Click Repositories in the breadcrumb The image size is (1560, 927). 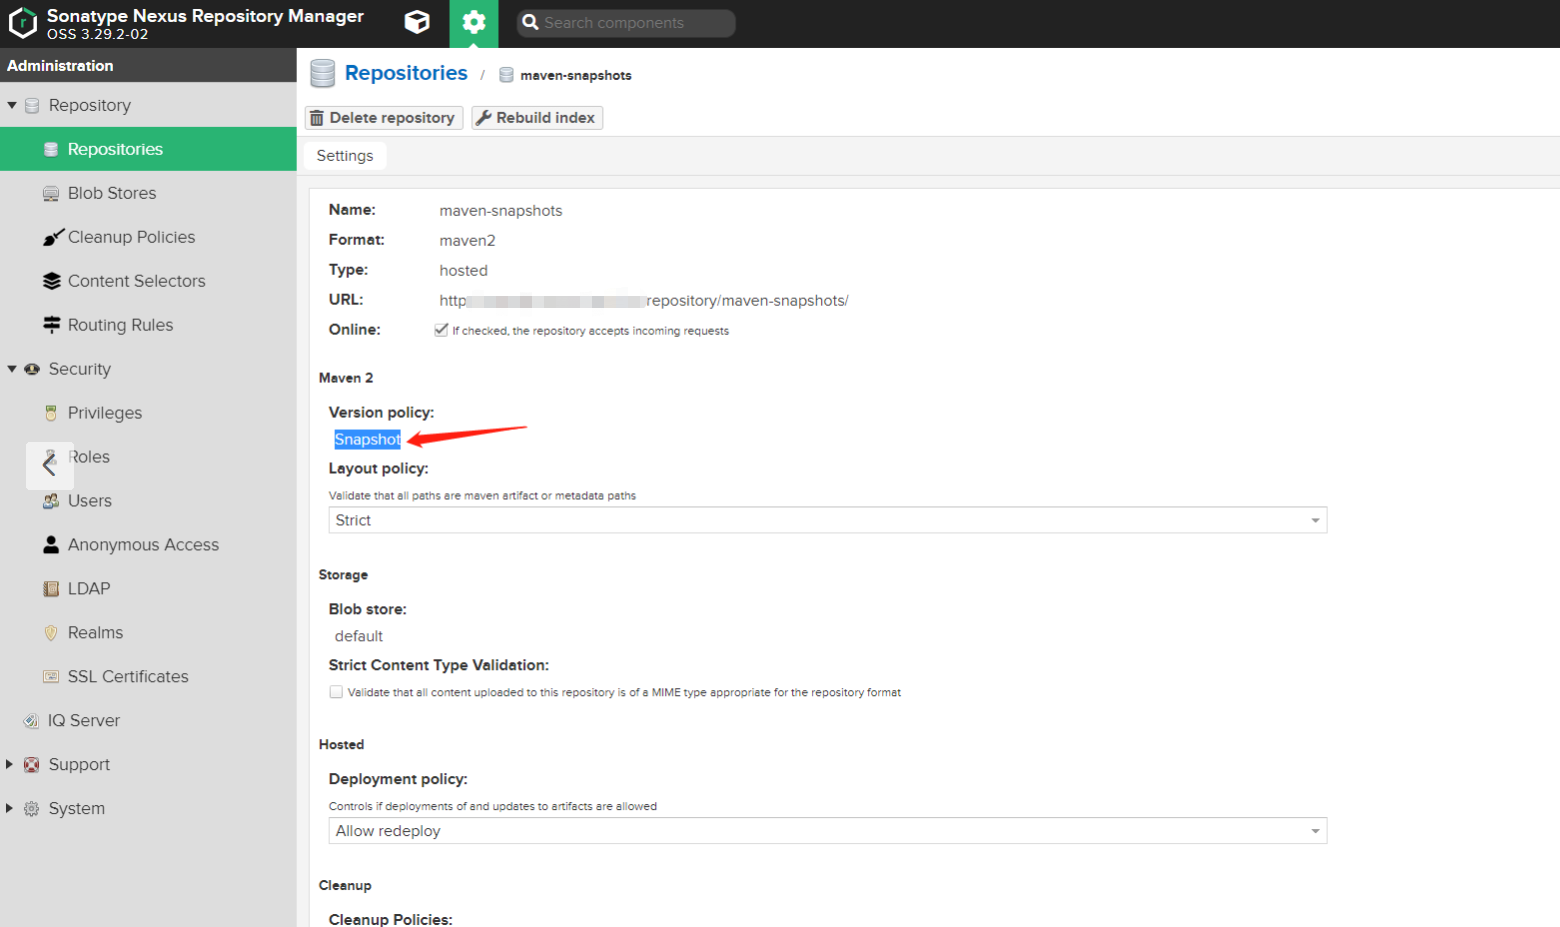406,73
